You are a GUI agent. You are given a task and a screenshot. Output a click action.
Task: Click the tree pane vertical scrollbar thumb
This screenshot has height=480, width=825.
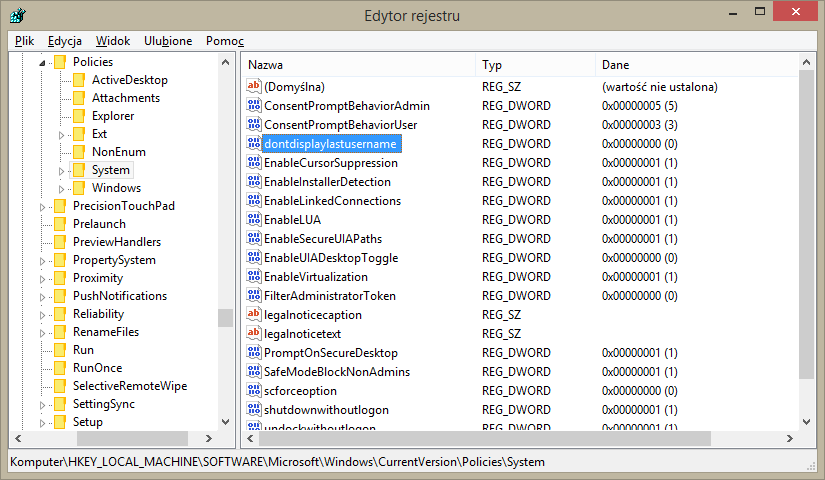click(226, 318)
